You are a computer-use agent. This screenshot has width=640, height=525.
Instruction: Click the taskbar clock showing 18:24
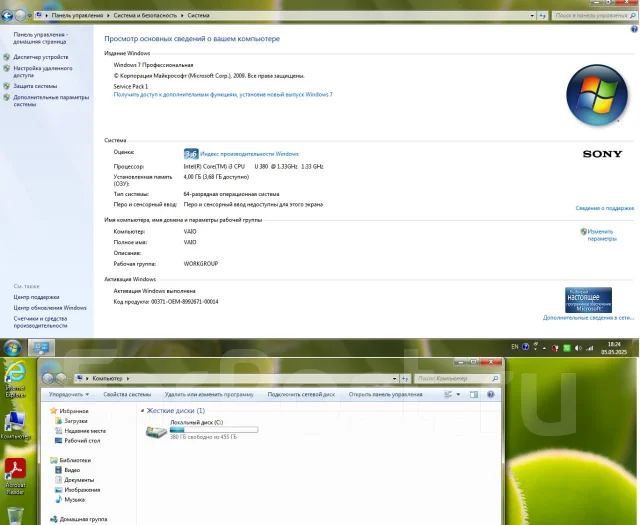(x=614, y=348)
